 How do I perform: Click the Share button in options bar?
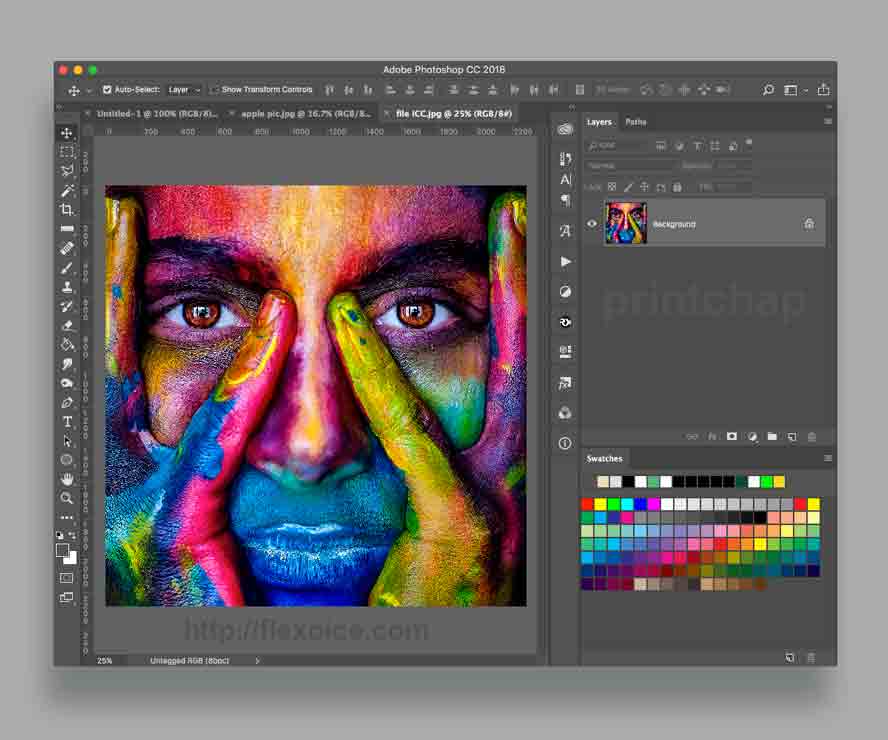click(823, 90)
